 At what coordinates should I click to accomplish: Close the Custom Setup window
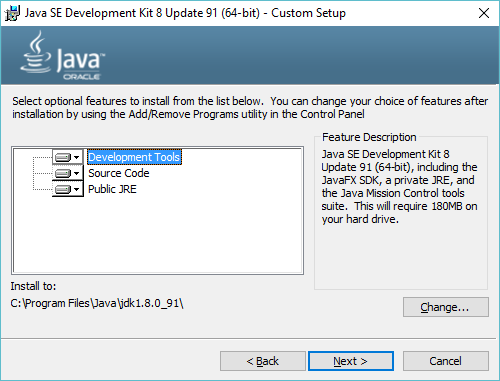point(484,13)
